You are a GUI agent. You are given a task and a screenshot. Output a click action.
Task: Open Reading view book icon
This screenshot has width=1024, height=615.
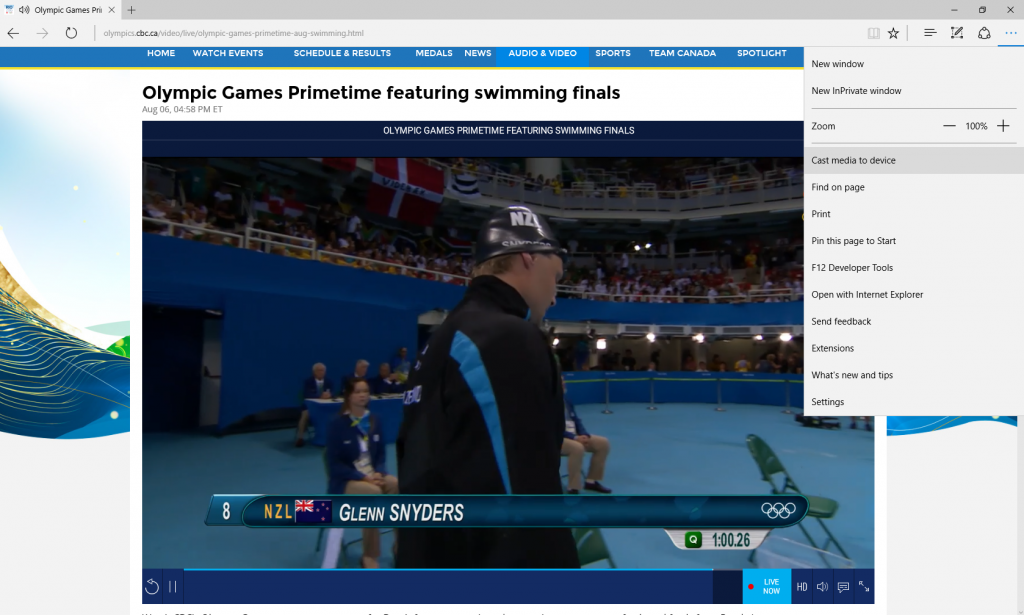(873, 33)
